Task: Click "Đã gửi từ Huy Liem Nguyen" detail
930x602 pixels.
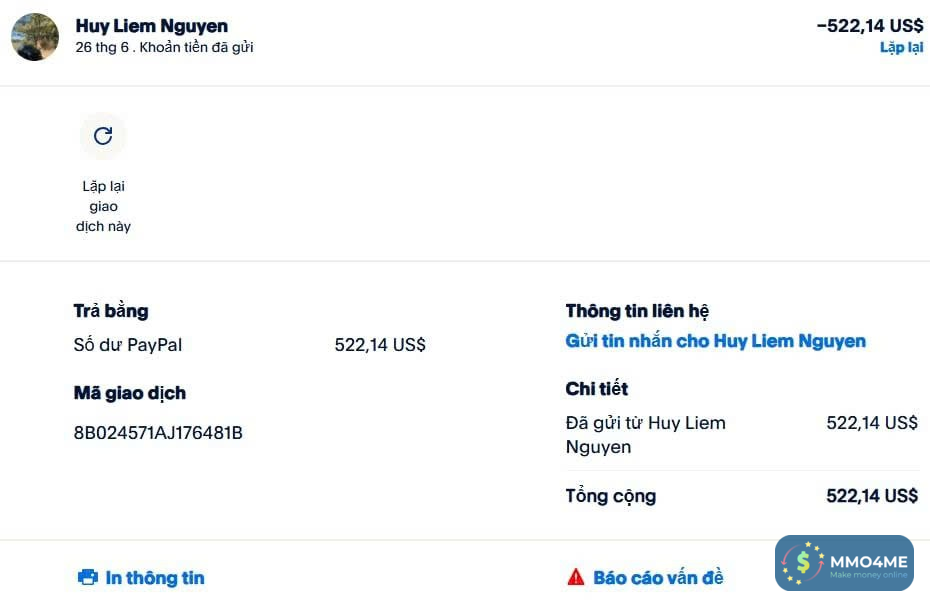Action: [645, 435]
